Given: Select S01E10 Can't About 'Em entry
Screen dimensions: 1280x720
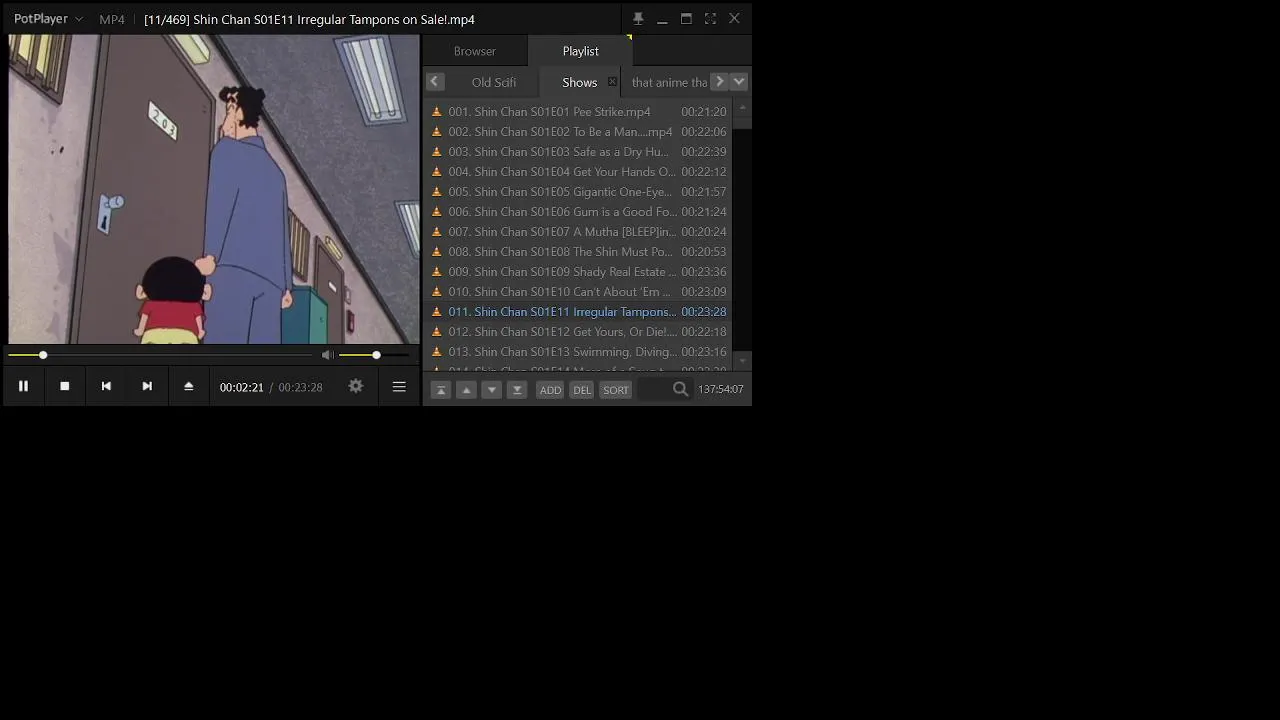Looking at the screenshot, I should [579, 292].
